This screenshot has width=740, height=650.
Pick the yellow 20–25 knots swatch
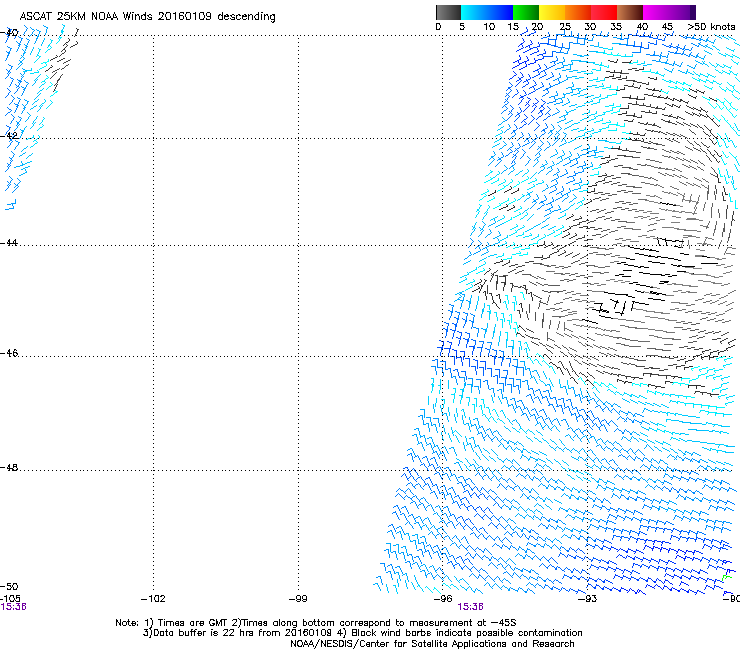coord(552,12)
